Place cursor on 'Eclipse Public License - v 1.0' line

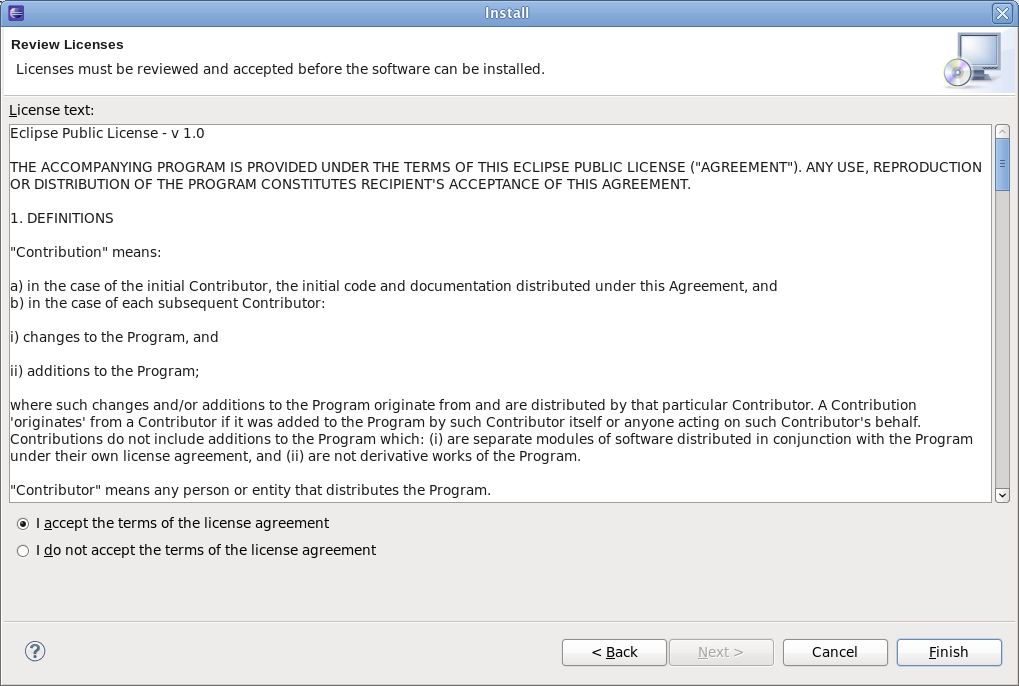107,133
